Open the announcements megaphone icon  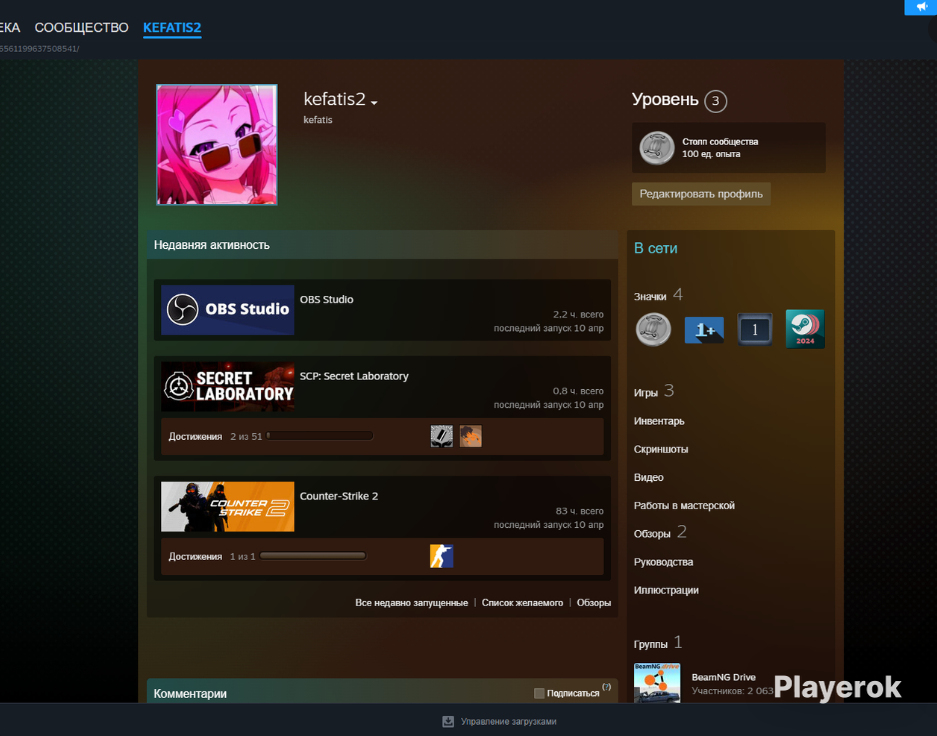click(x=921, y=7)
